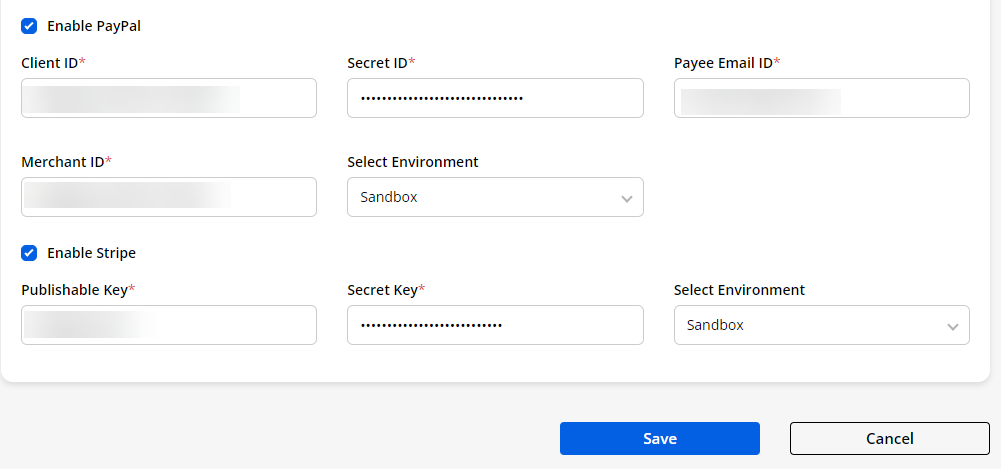Viewport: 1001px width, 469px height.
Task: Click the Merchant ID input box
Action: point(168,197)
